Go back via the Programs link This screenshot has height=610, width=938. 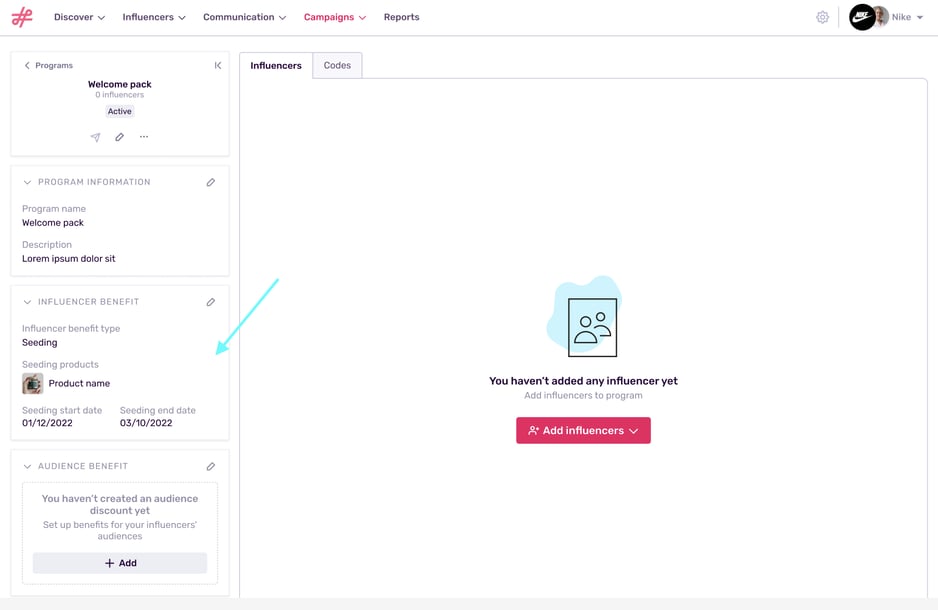point(47,65)
